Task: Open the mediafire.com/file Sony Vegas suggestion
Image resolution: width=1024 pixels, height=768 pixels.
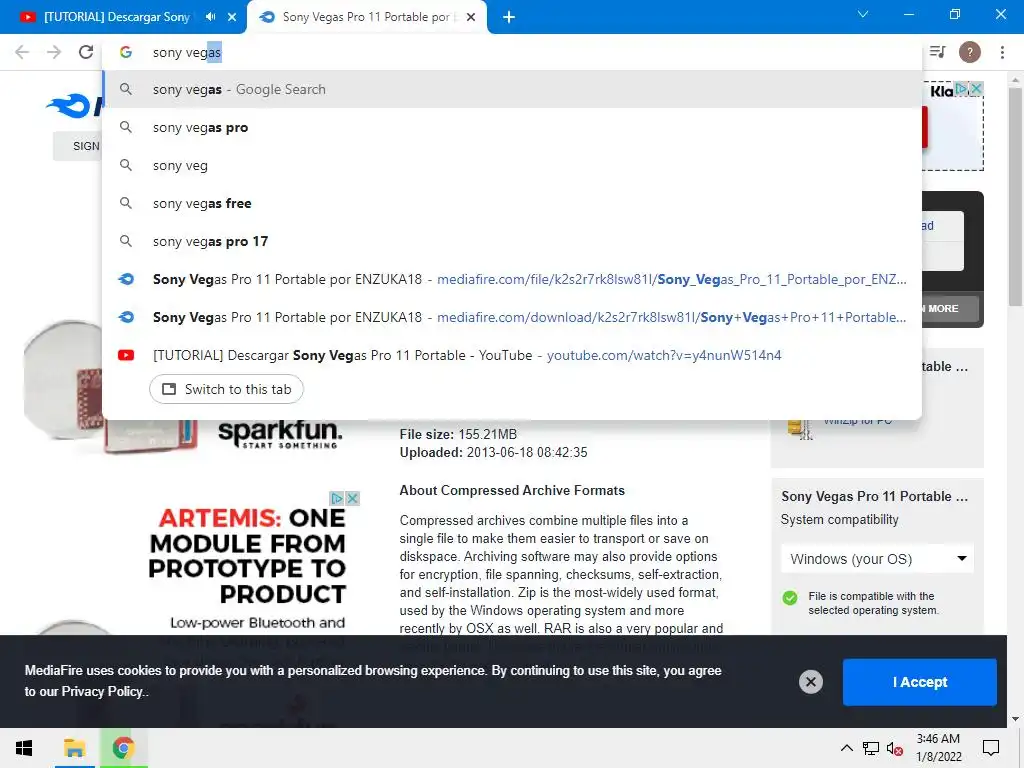Action: [512, 279]
